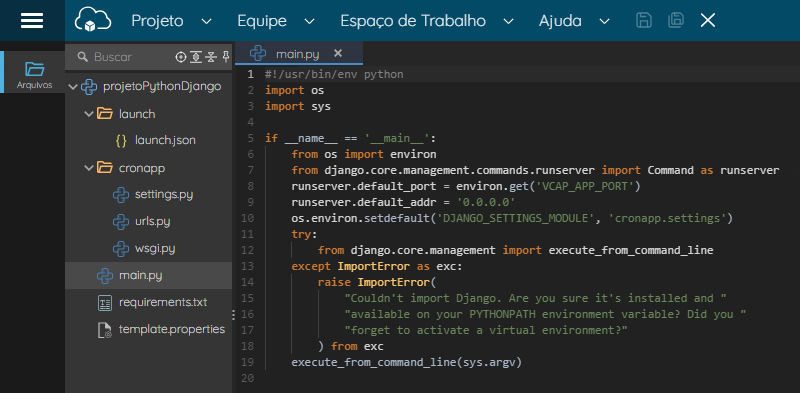Image resolution: width=800 pixels, height=393 pixels.
Task: Open the hamburger main menu
Action: coord(32,20)
